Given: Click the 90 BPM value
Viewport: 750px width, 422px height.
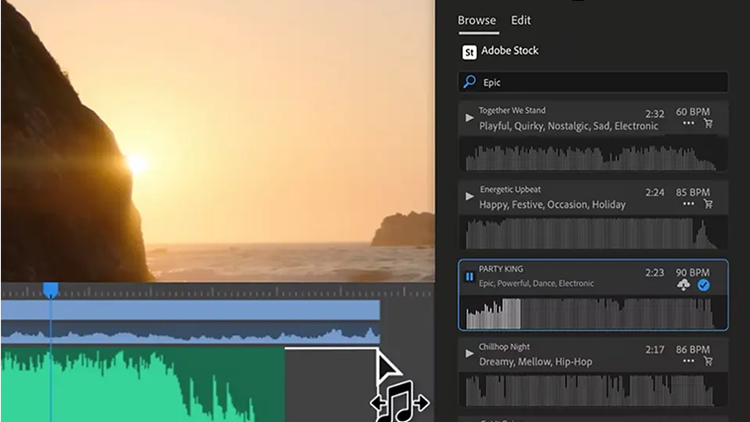Looking at the screenshot, I should pos(692,272).
